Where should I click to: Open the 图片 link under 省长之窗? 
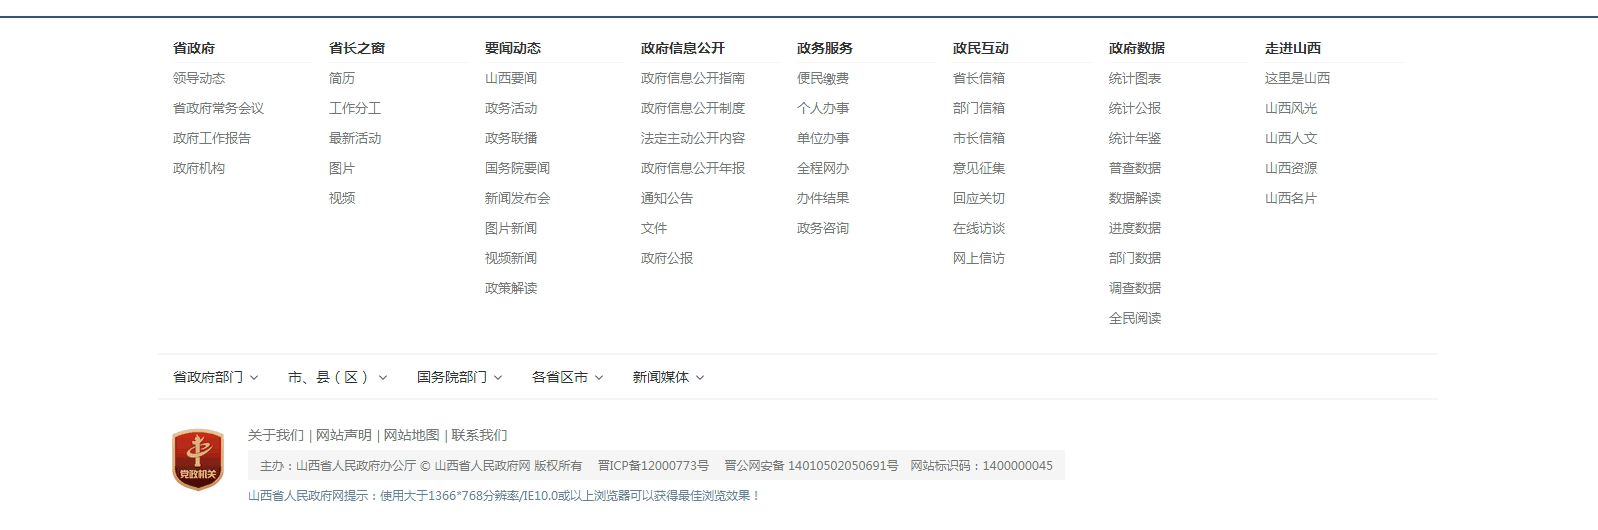(x=342, y=168)
